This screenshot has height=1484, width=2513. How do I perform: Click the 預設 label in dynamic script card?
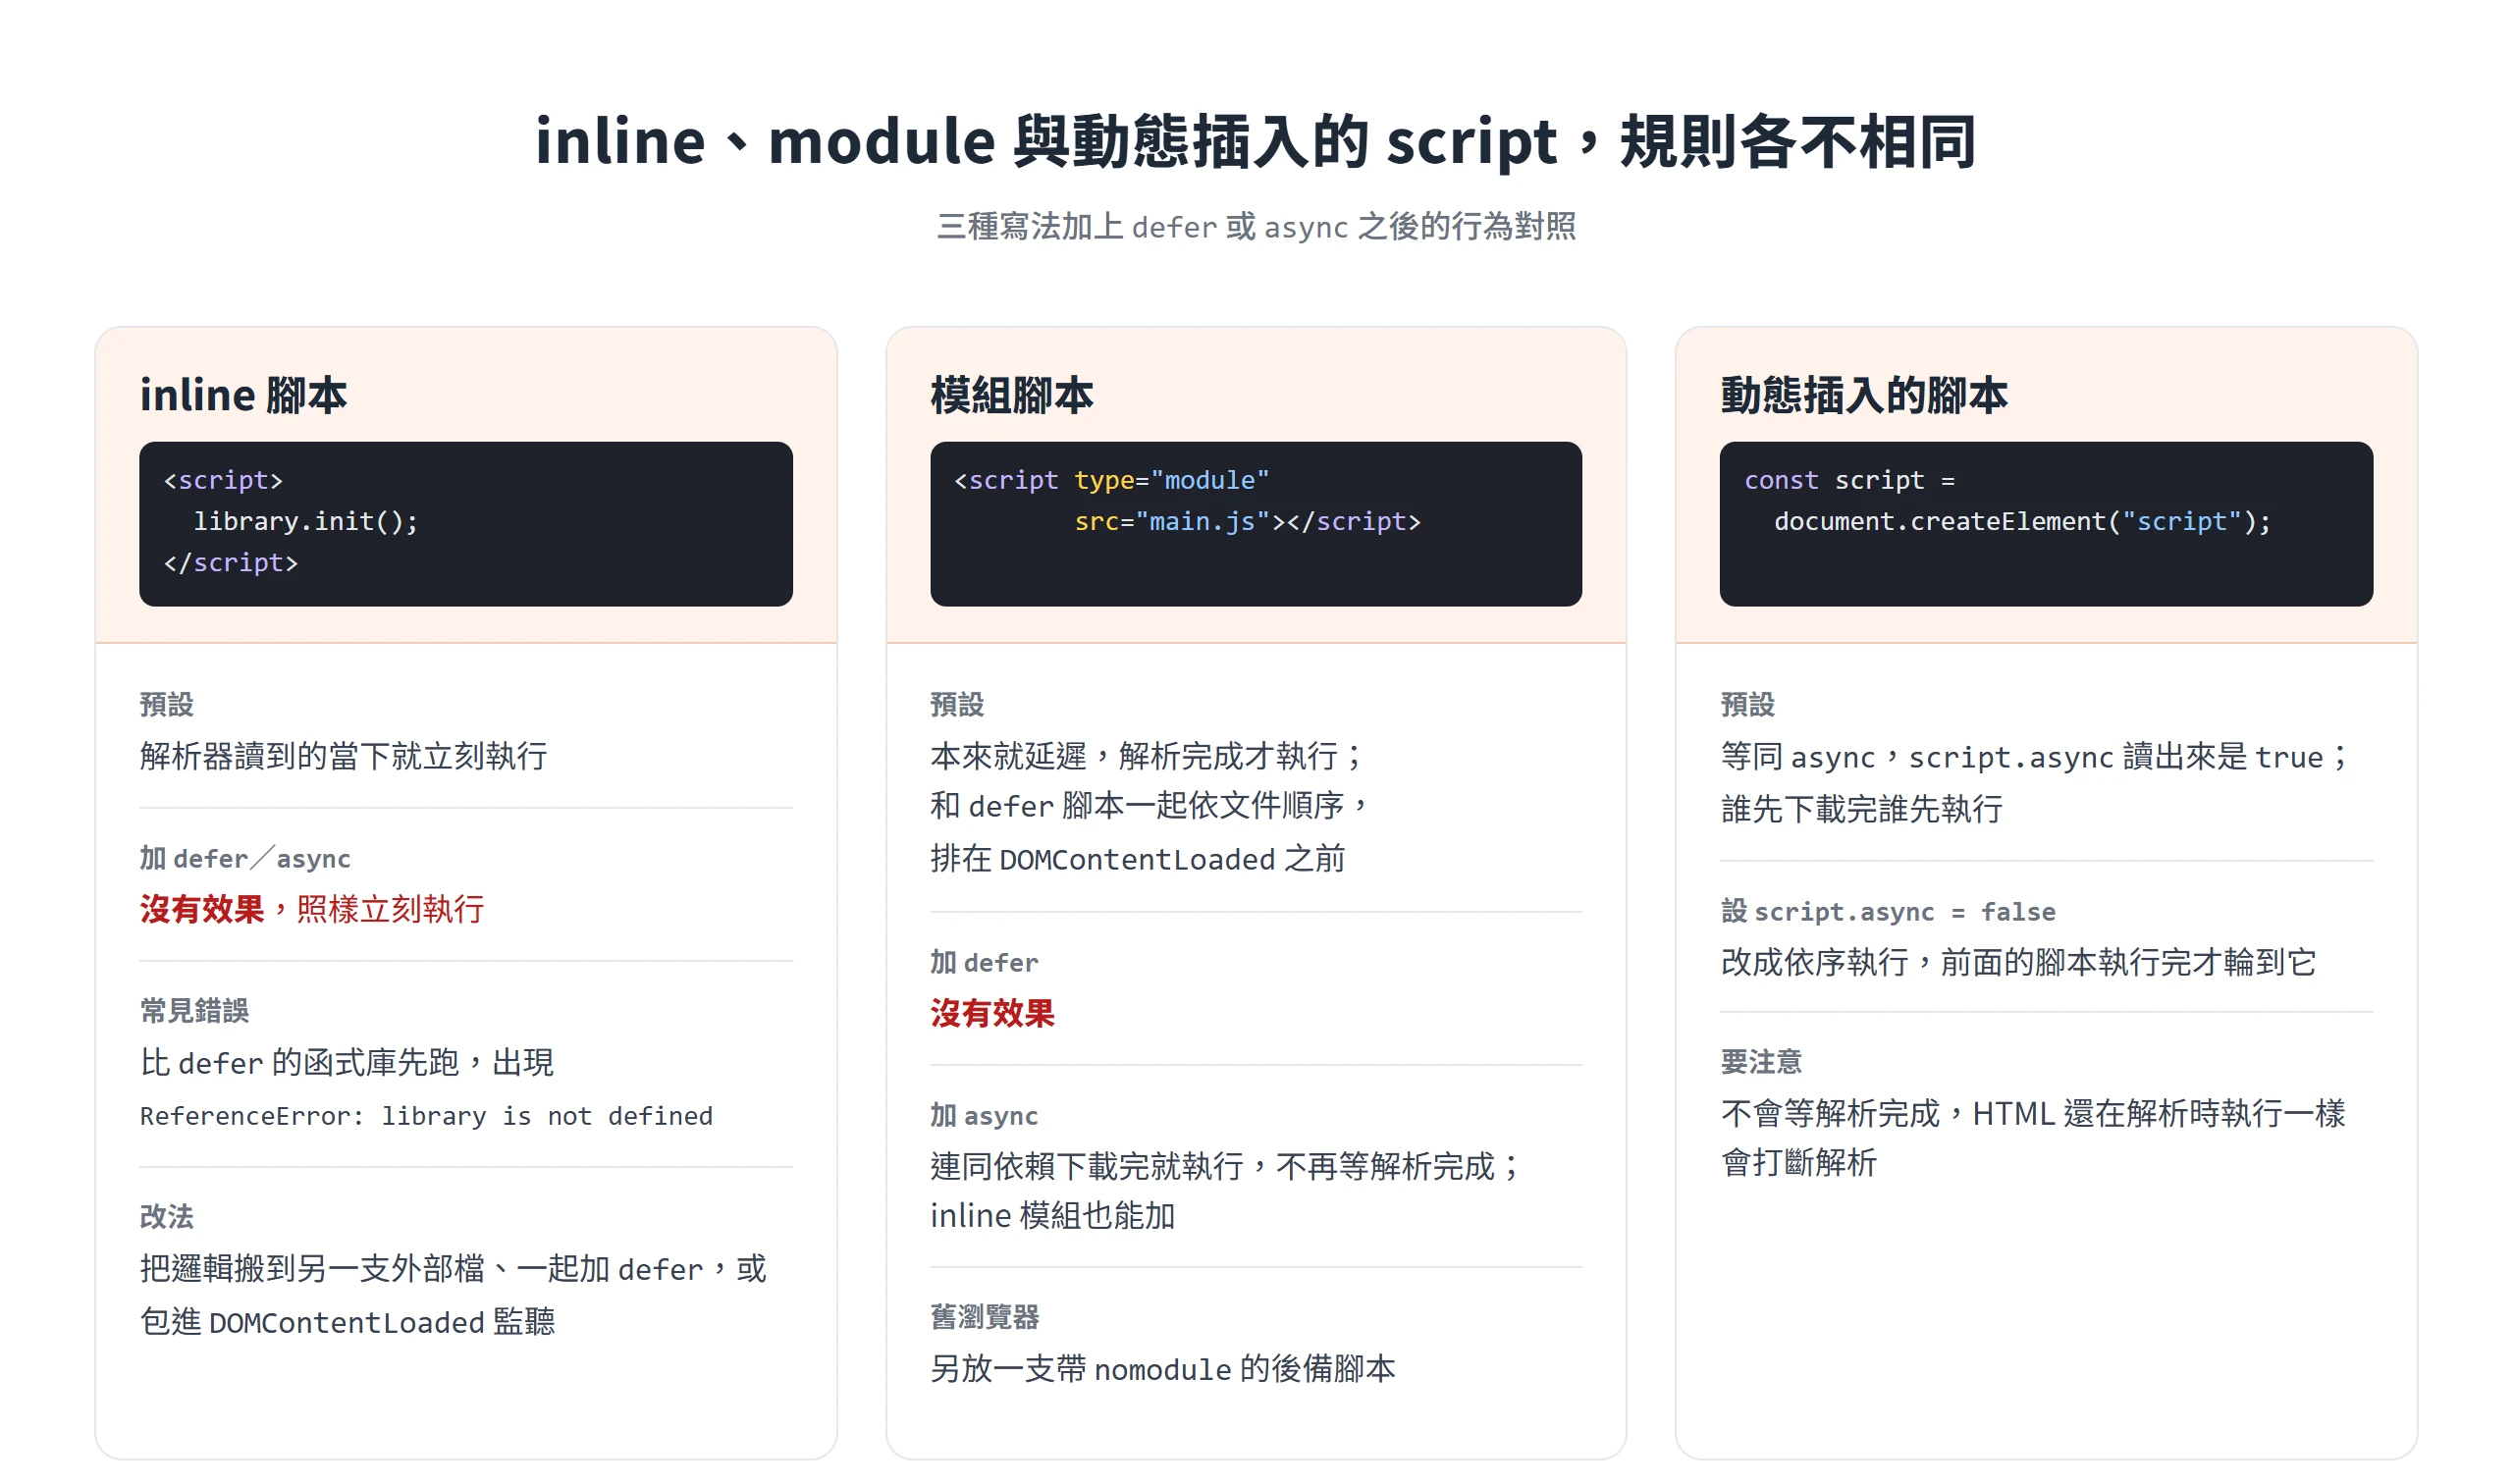coord(1747,705)
